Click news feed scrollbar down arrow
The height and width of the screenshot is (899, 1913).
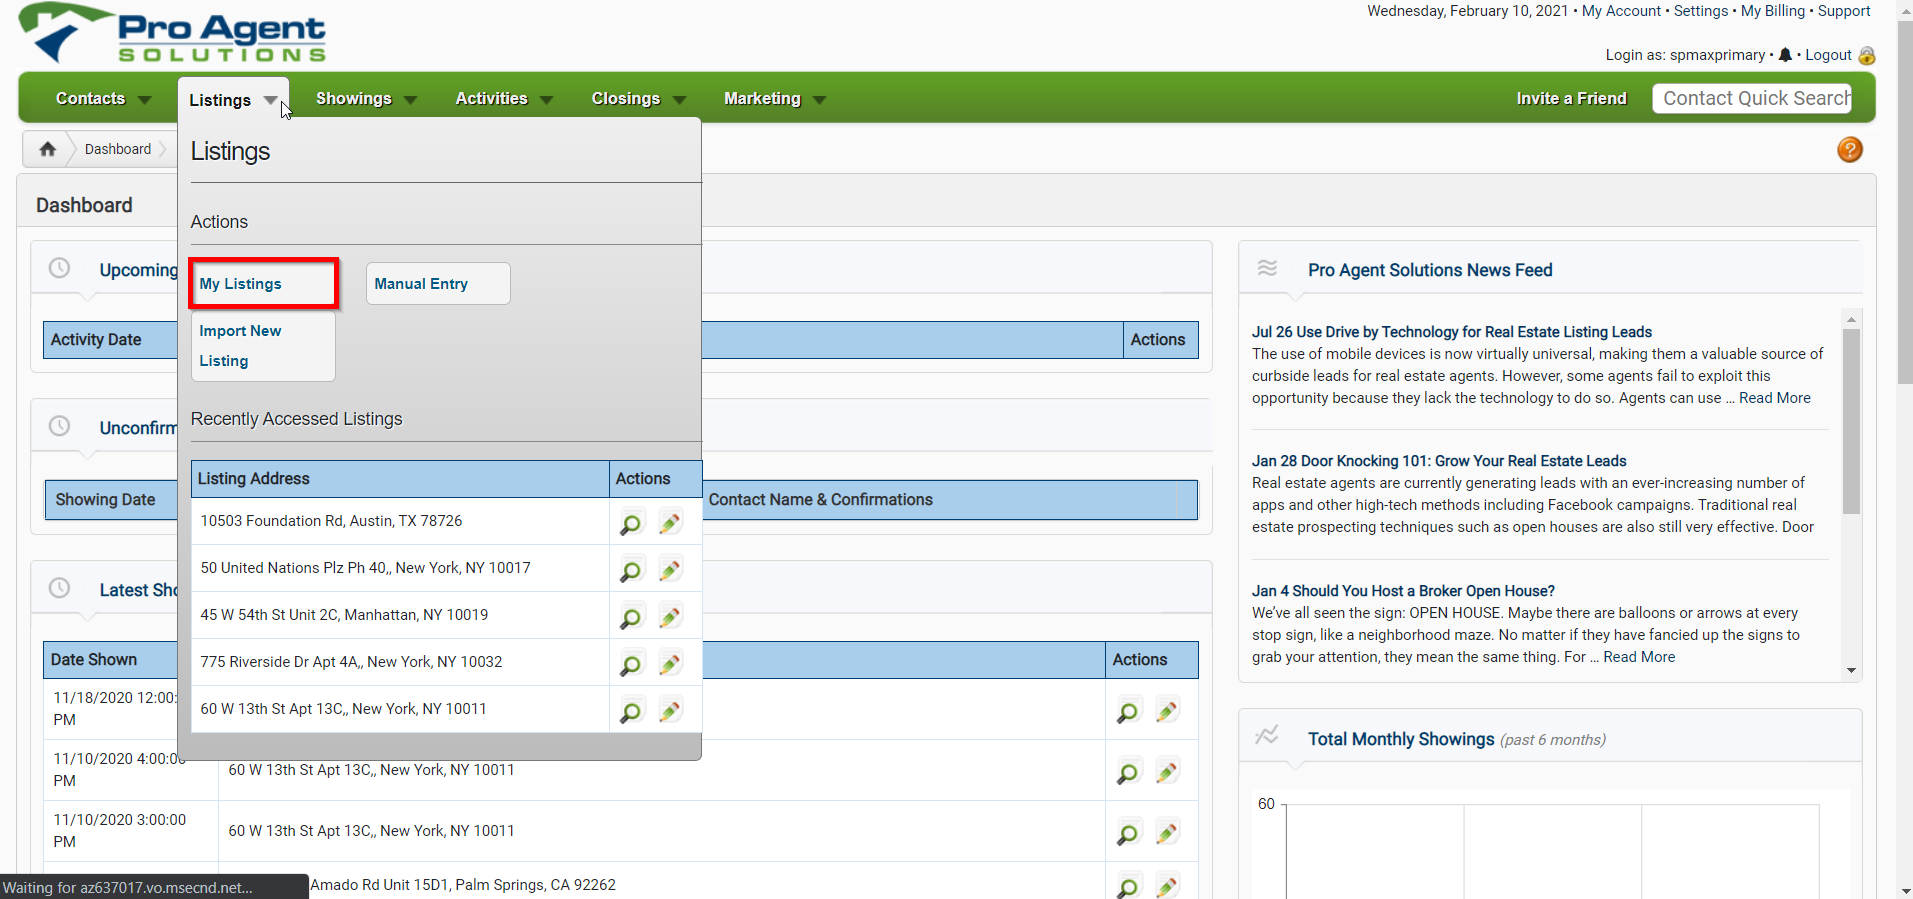1851,671
